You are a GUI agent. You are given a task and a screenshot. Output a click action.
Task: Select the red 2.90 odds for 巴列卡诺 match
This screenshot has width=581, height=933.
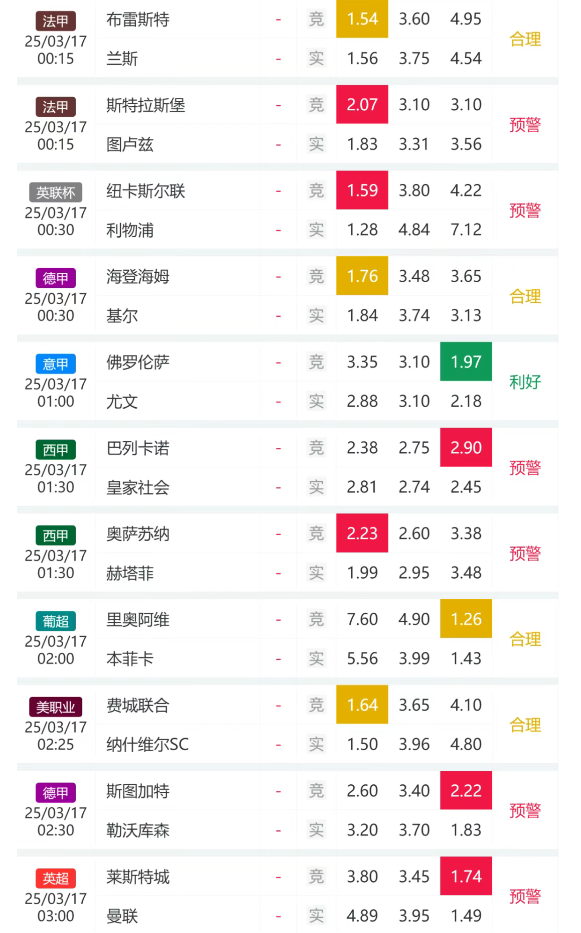pyautogui.click(x=466, y=447)
